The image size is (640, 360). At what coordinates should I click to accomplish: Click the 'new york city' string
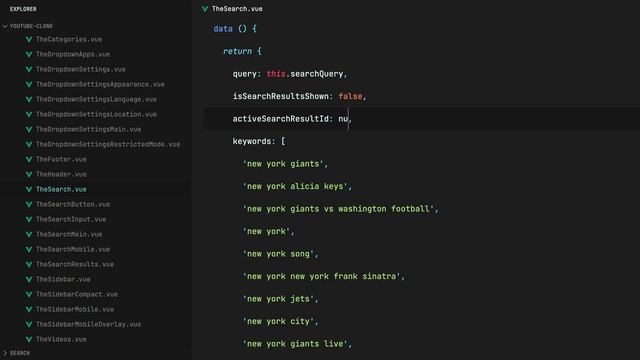tap(278, 322)
